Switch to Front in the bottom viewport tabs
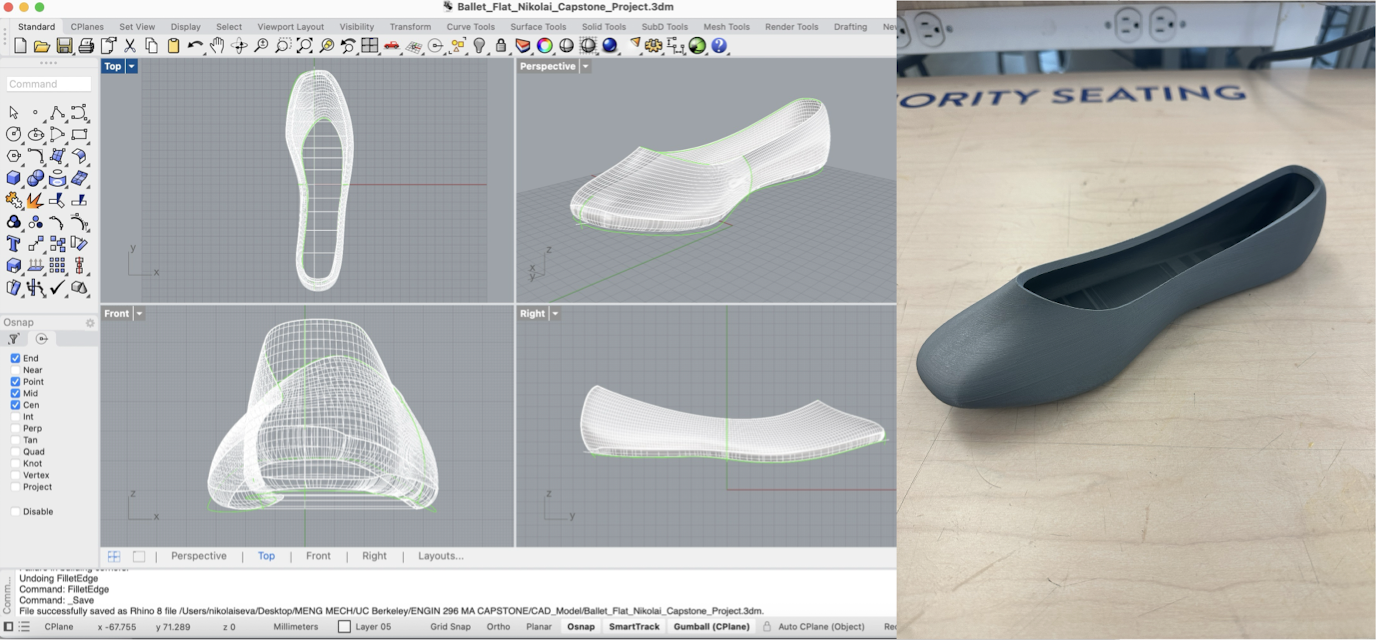 point(318,556)
